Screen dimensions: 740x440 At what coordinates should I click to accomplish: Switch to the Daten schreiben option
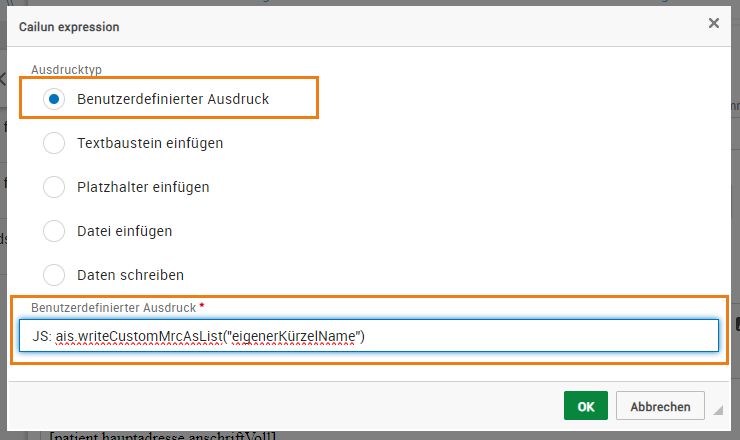coord(54,274)
